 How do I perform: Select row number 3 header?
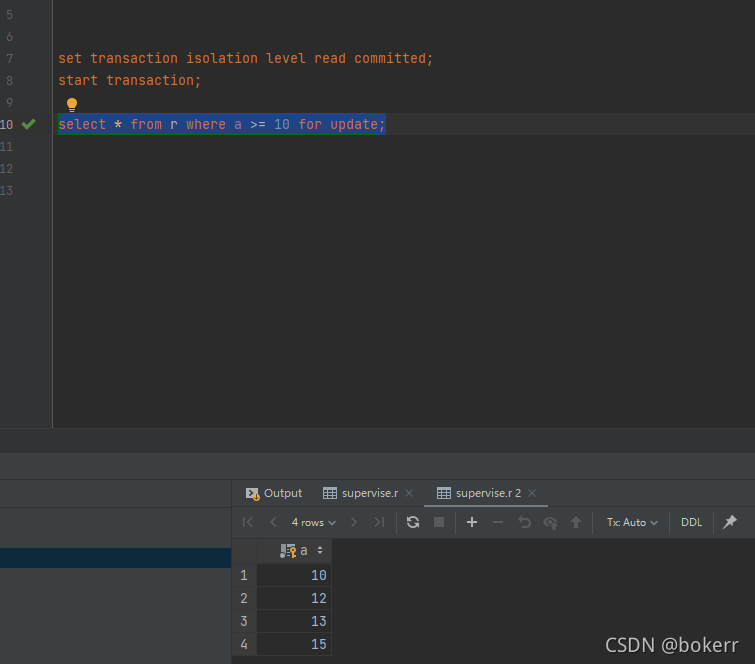[x=244, y=622]
